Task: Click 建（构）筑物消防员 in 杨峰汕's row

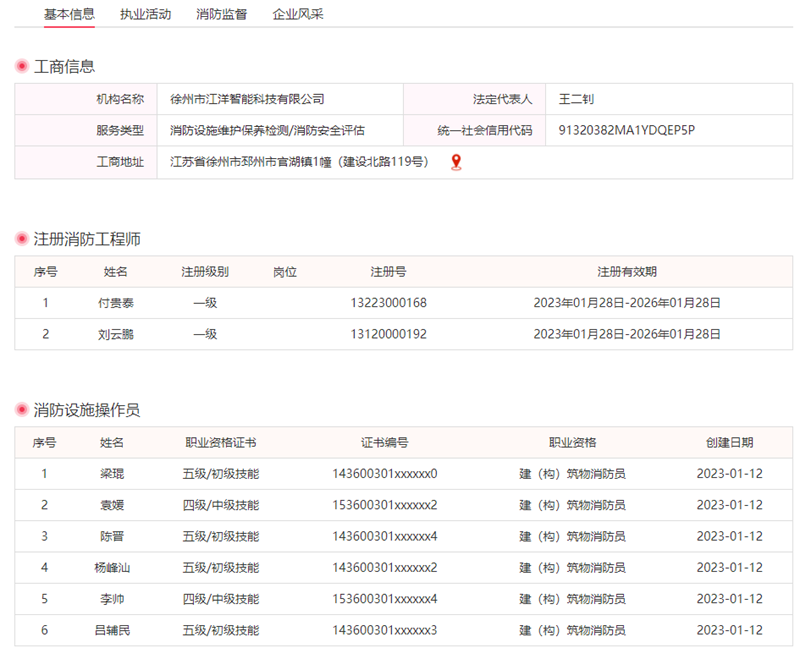Action: (x=572, y=568)
